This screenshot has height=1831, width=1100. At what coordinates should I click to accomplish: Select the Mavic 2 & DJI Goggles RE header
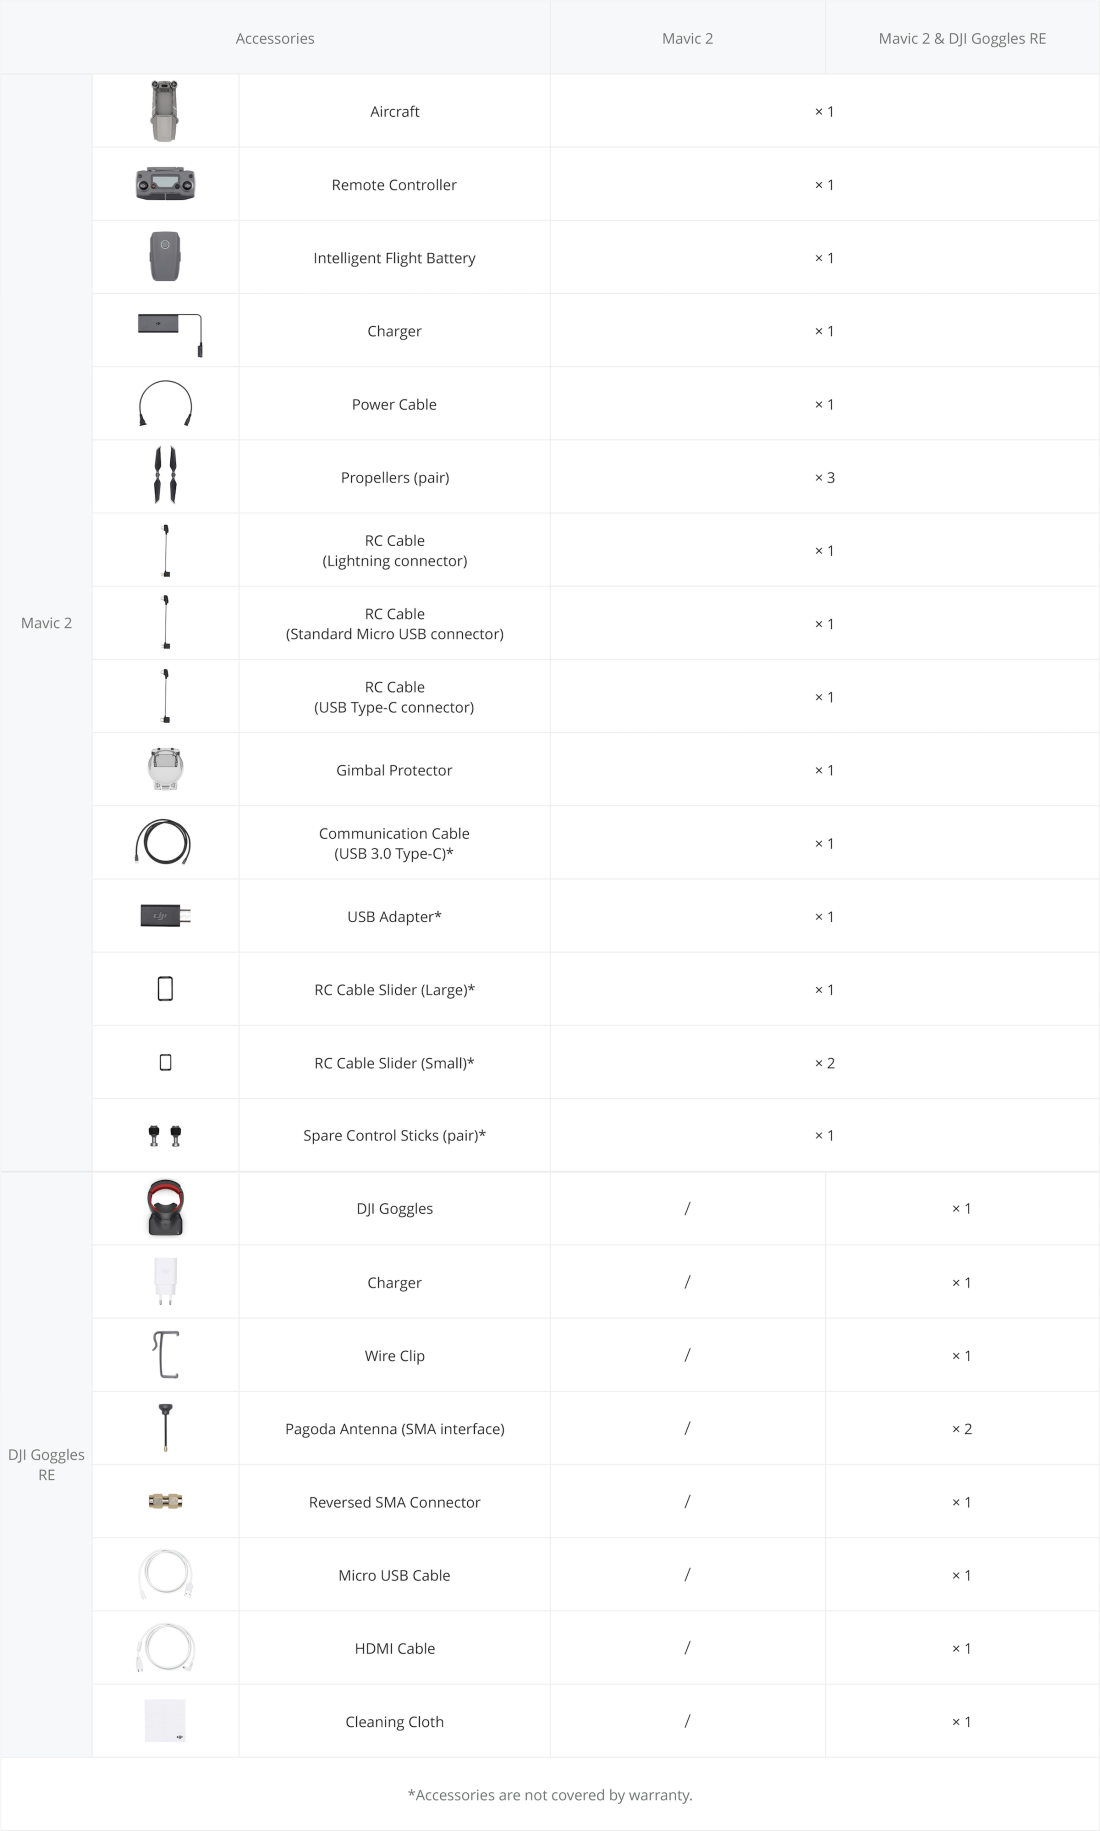point(962,38)
